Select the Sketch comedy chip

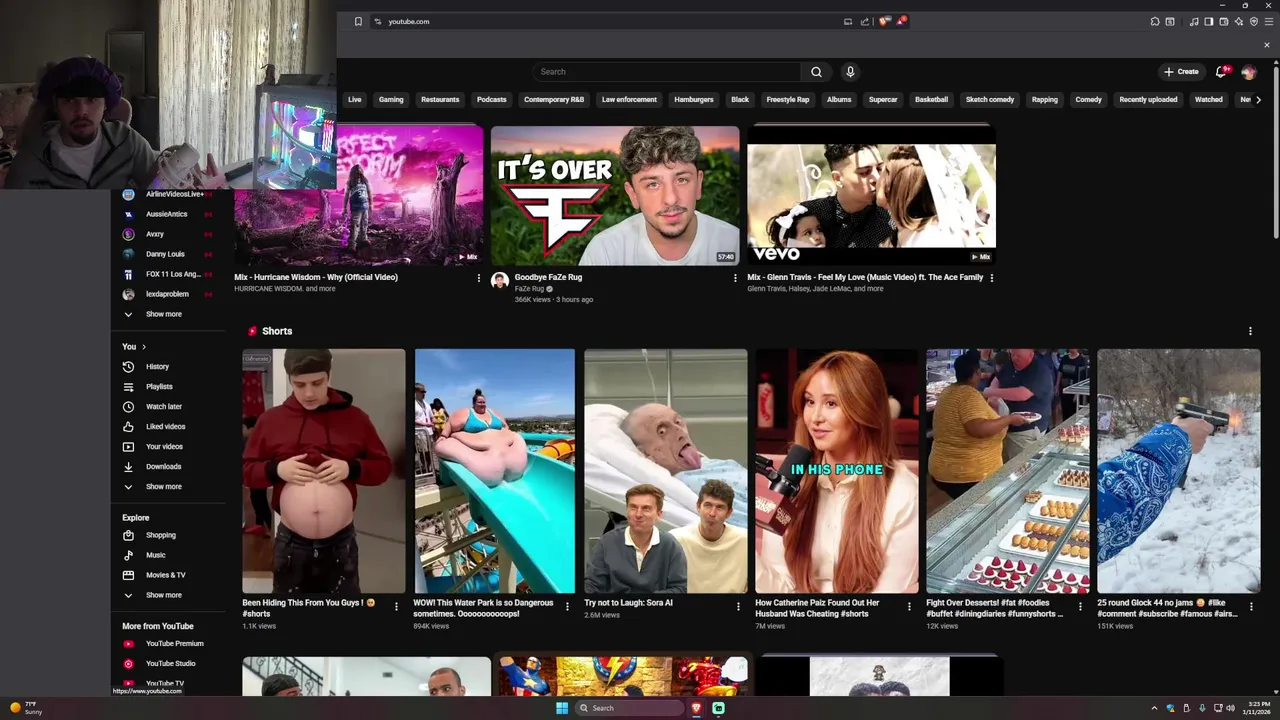tap(990, 100)
